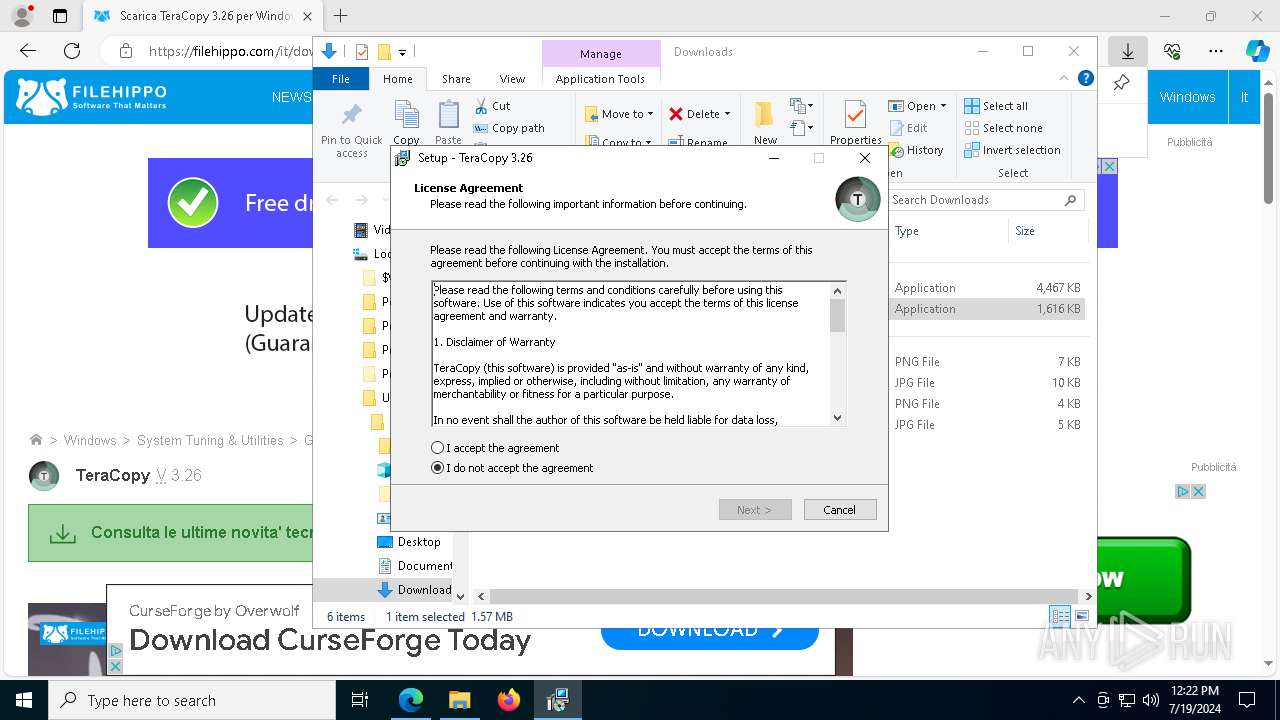This screenshot has height=720, width=1280.
Task: Open the View ribbon tab
Action: 512,79
